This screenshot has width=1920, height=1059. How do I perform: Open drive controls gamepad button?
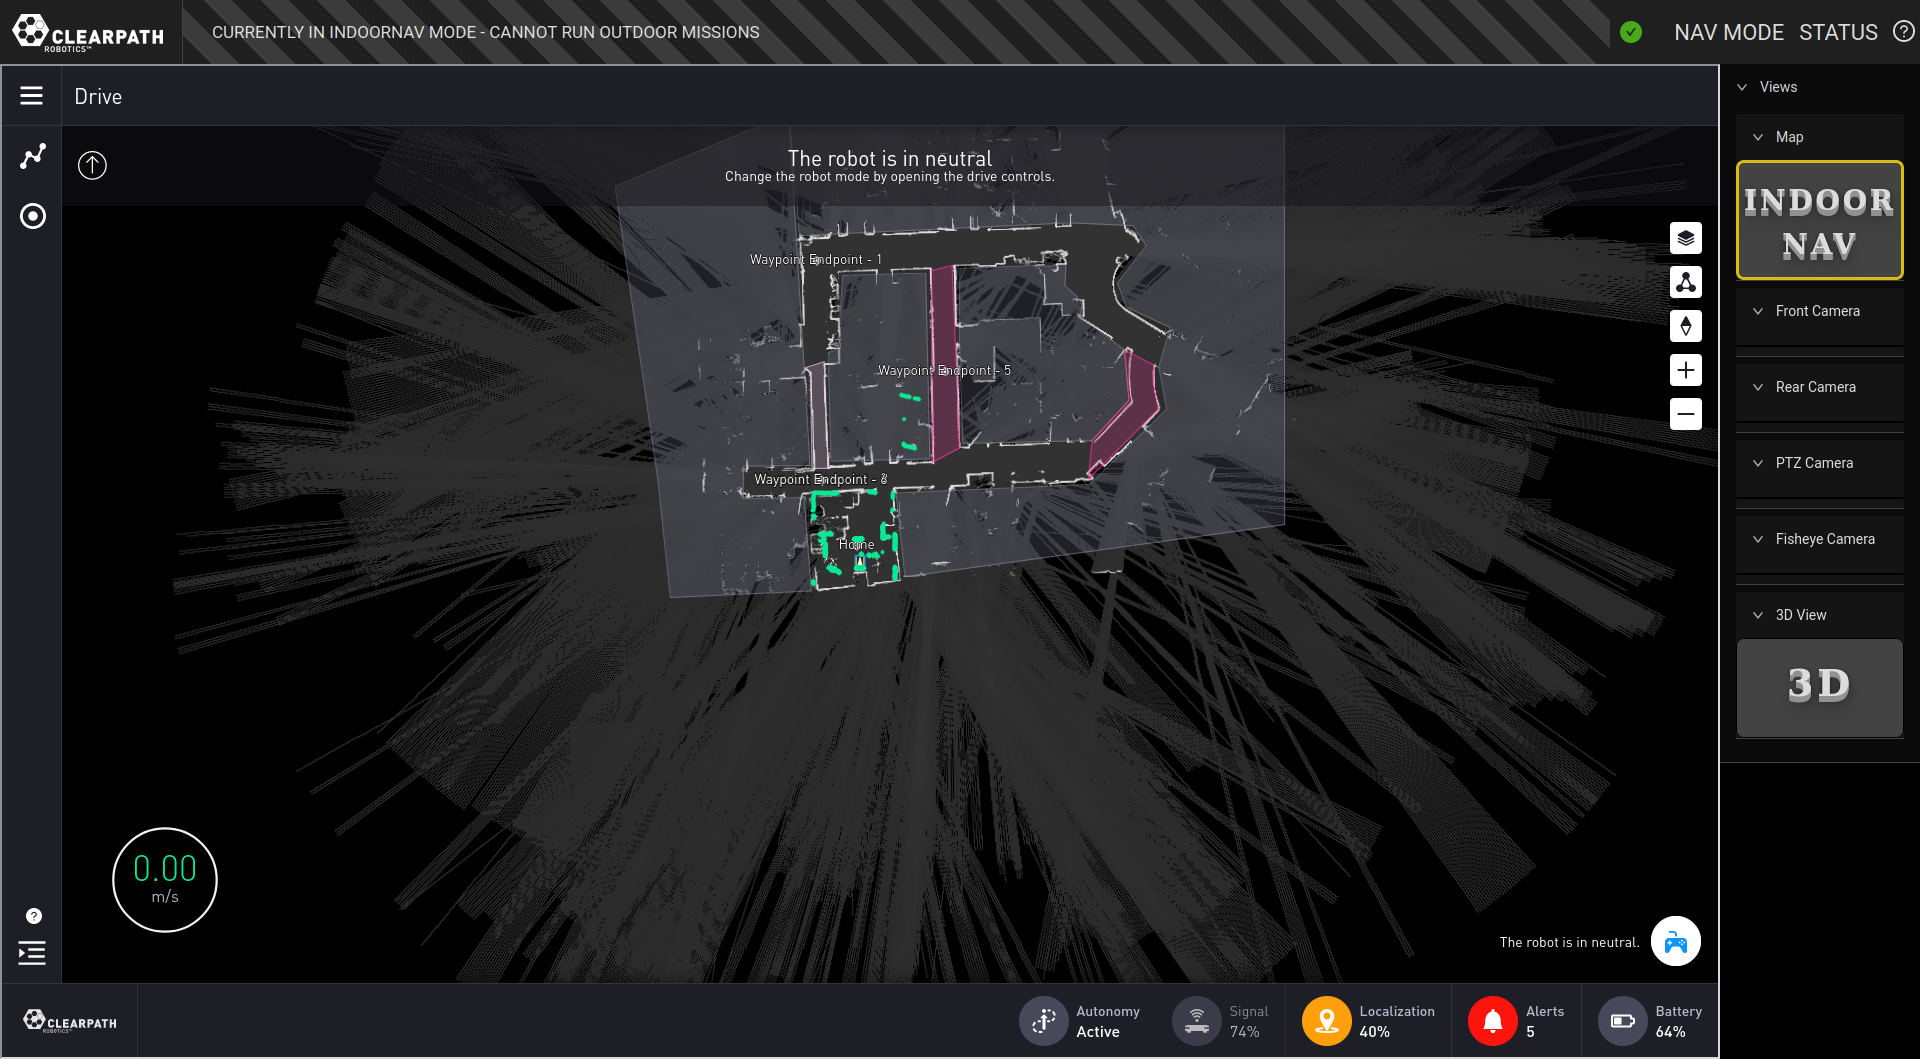coord(1675,941)
